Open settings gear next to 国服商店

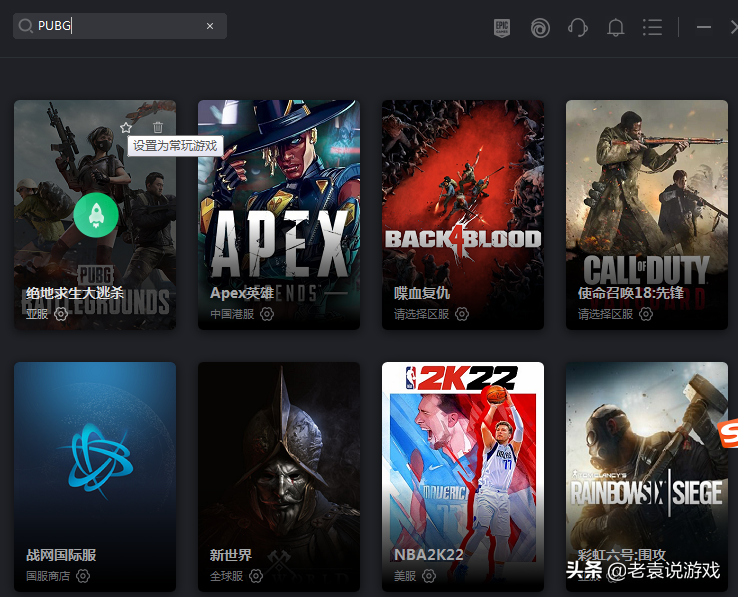(x=83, y=576)
